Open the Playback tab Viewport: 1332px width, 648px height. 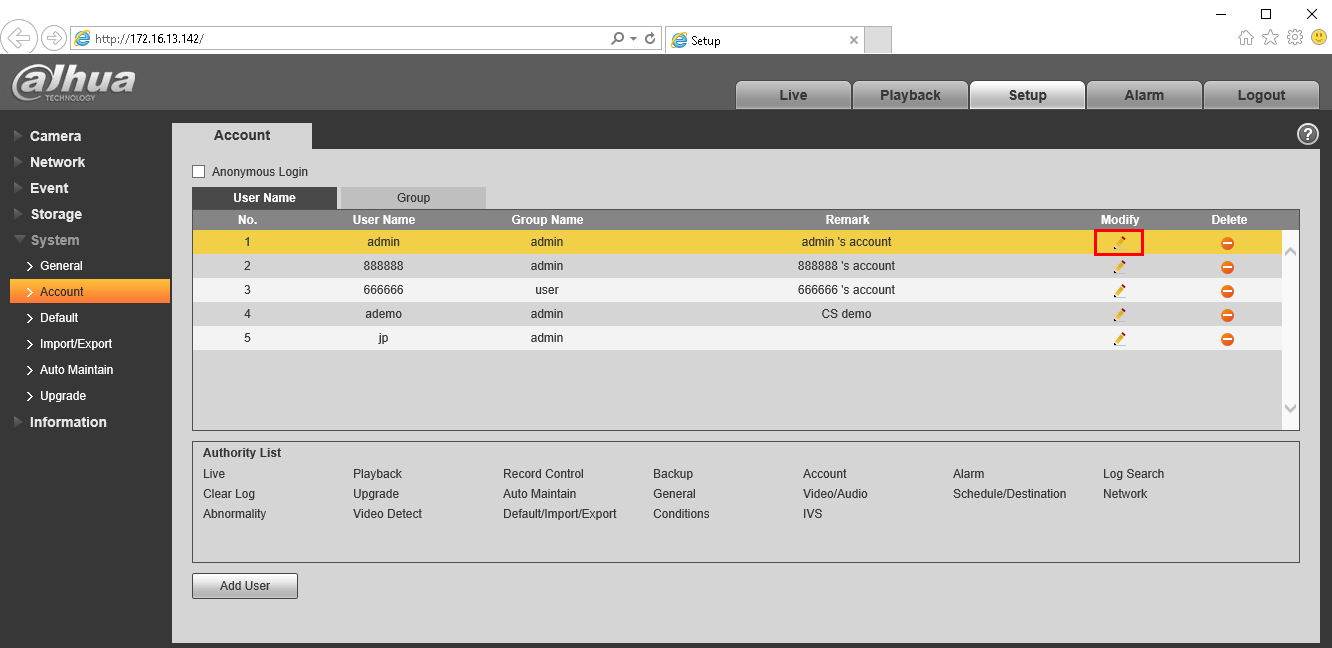(910, 95)
